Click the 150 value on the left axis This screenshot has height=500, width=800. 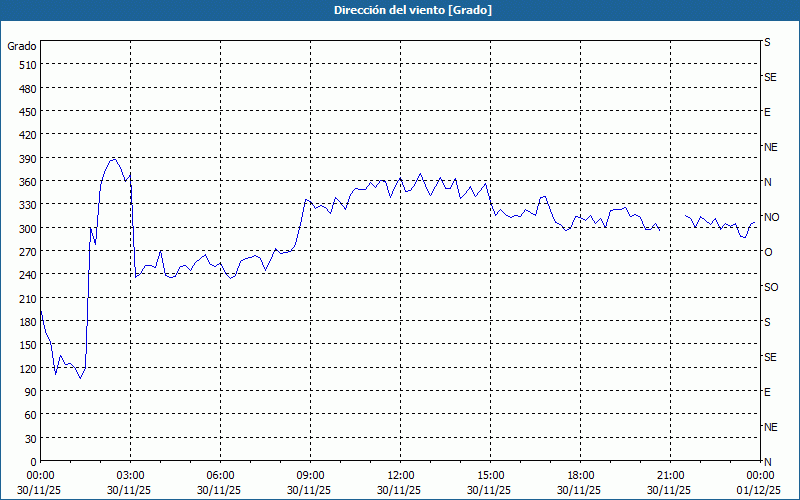click(x=29, y=345)
